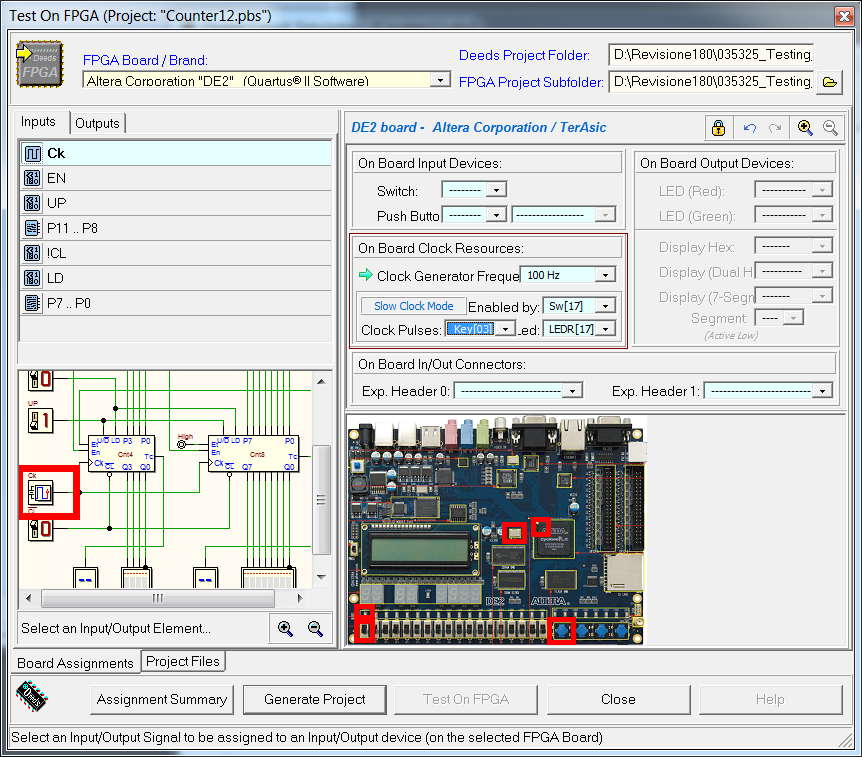Click the vertical scrollbar thumb of circuit preview
862x757 pixels.
click(321, 500)
